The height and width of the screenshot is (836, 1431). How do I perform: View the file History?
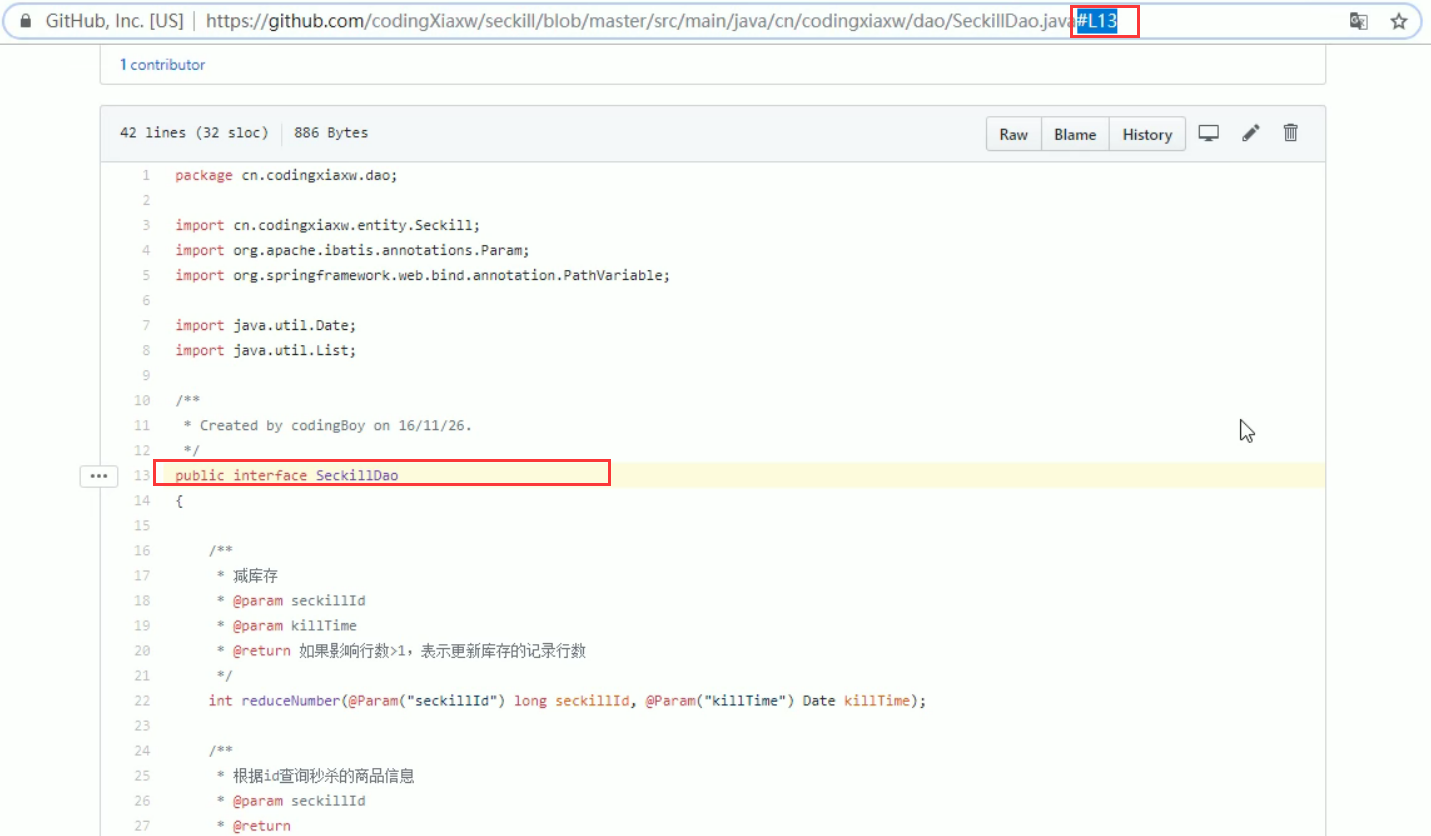click(x=1147, y=134)
